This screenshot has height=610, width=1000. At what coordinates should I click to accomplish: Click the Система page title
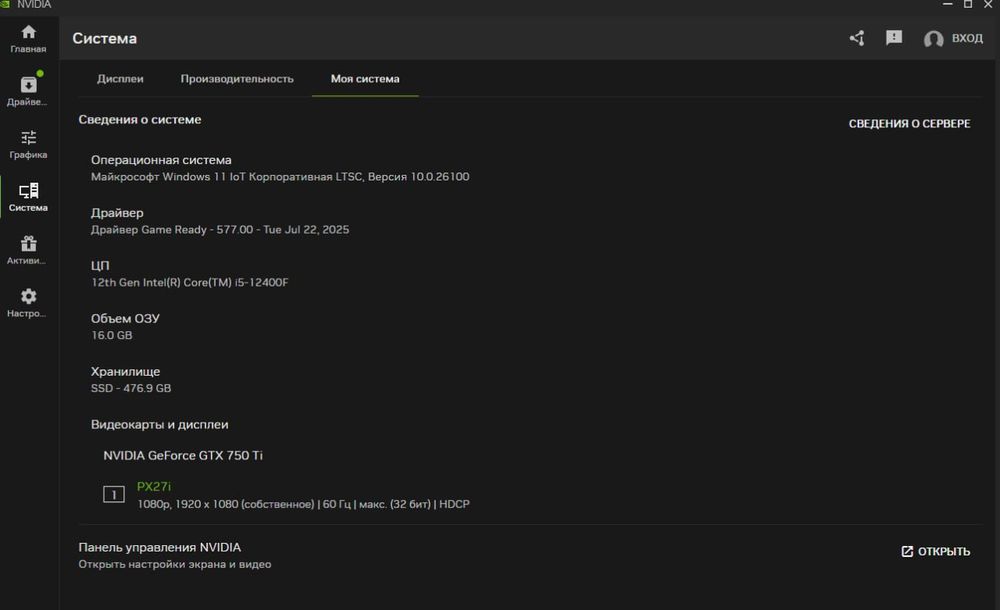pyautogui.click(x=105, y=38)
